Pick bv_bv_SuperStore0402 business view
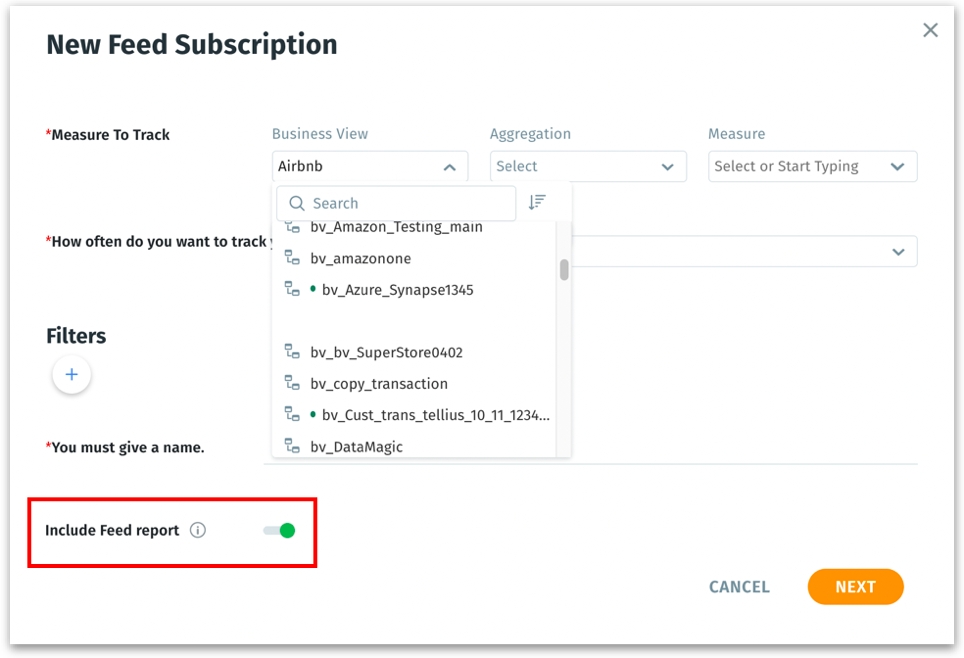The height and width of the screenshot is (658, 964). [x=386, y=352]
